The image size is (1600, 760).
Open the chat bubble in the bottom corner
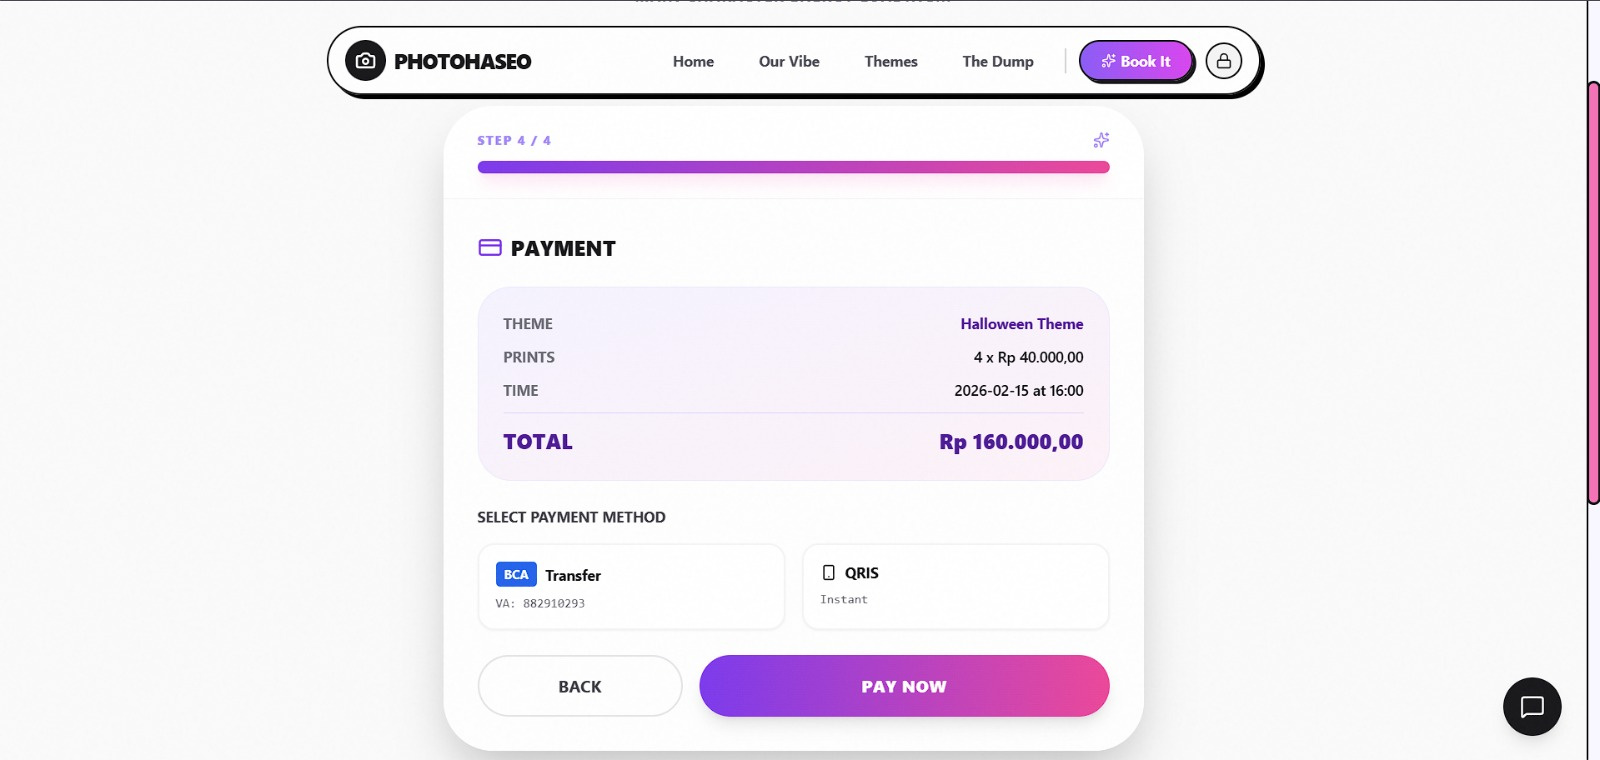[1531, 707]
